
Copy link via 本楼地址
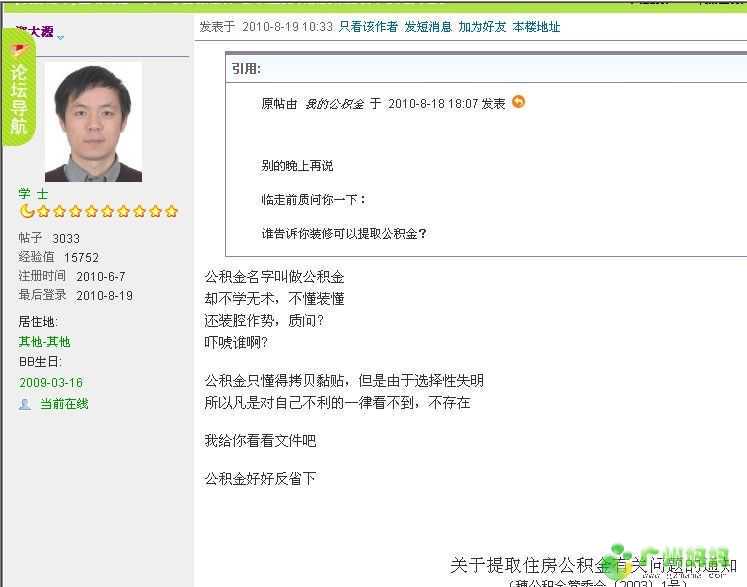pos(536,27)
